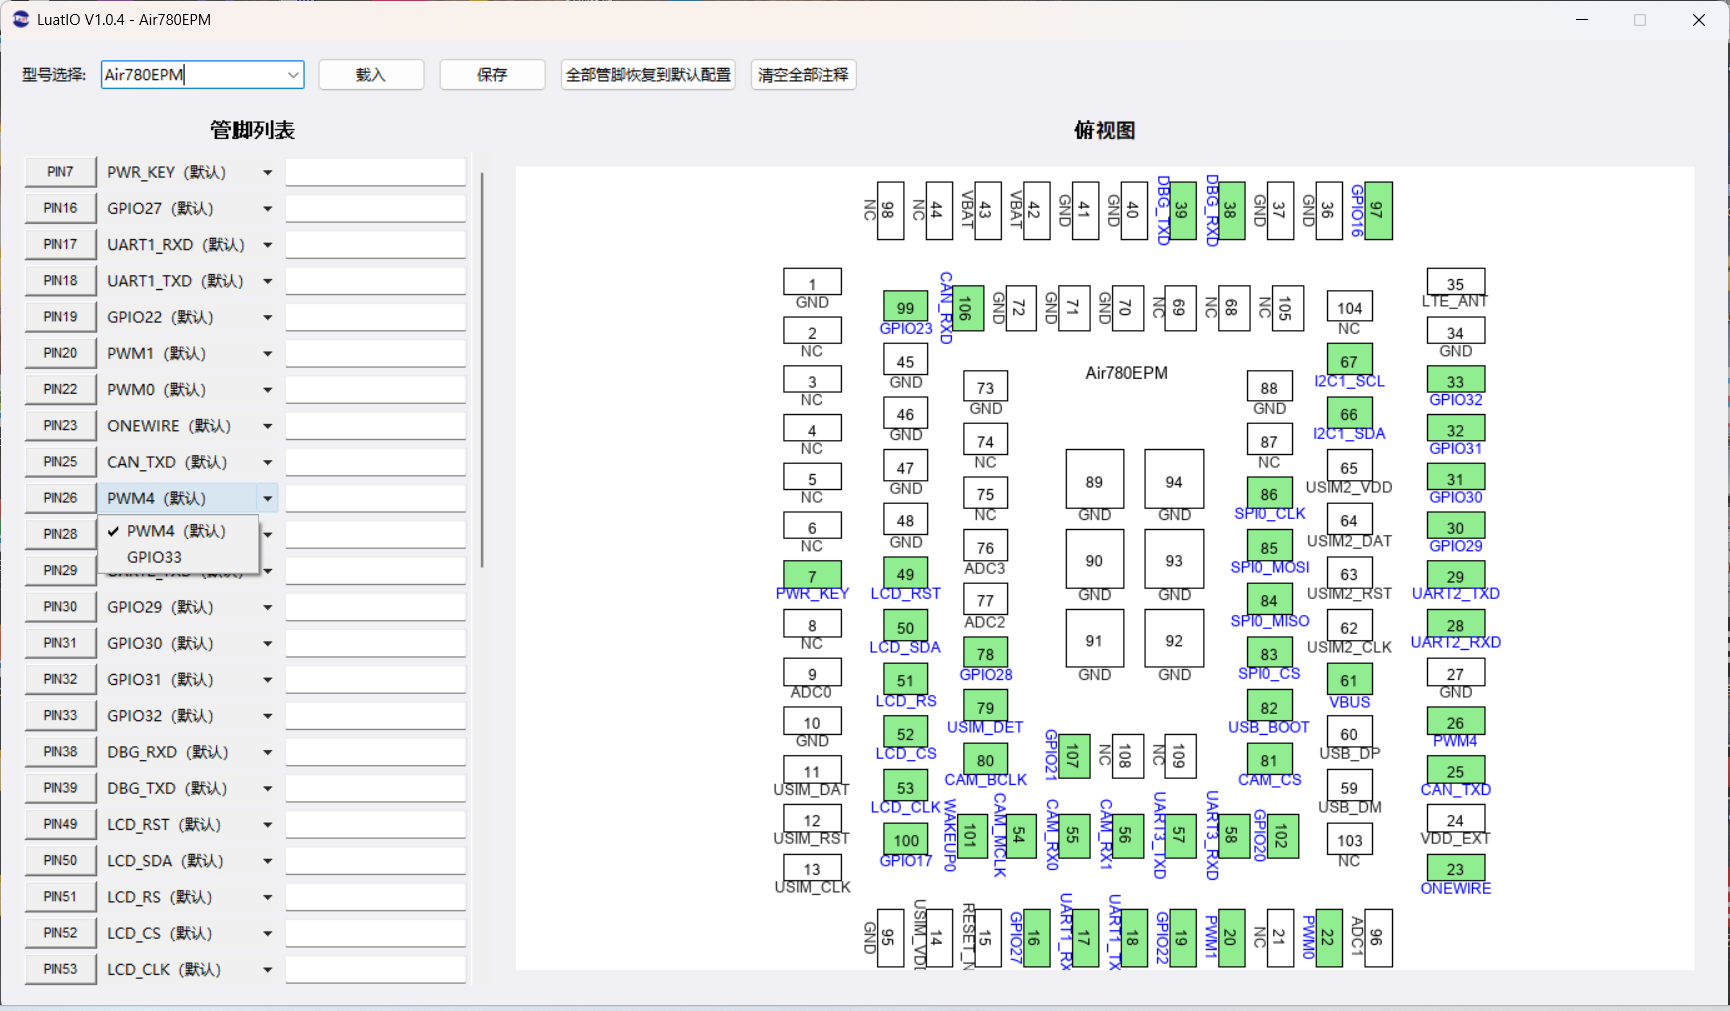Viewport: 1730px width, 1011px height.
Task: Click pin 66 I2C1_SDA pad in top view
Action: [1349, 414]
